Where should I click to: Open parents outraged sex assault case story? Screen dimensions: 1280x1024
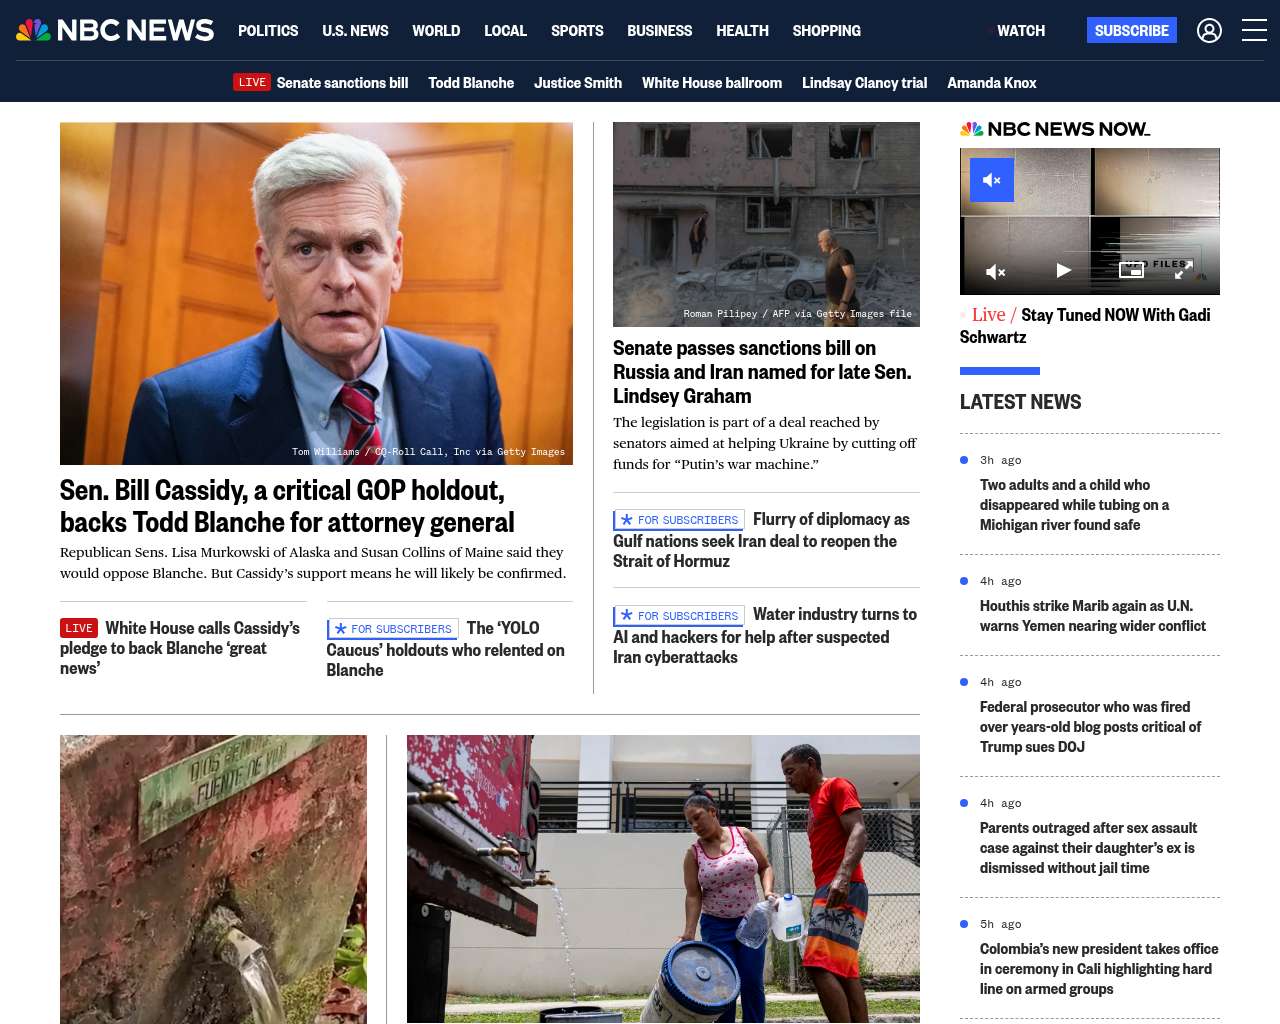coord(1088,848)
